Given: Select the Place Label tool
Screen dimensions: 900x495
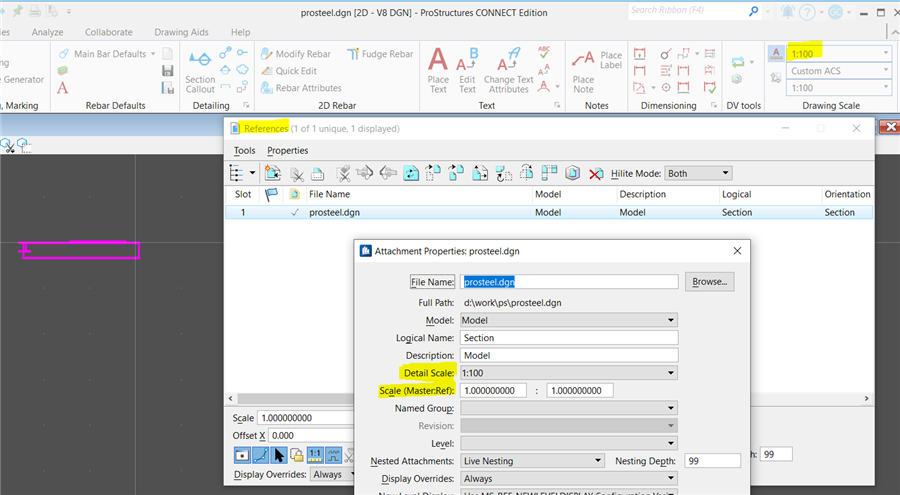Looking at the screenshot, I should point(611,60).
